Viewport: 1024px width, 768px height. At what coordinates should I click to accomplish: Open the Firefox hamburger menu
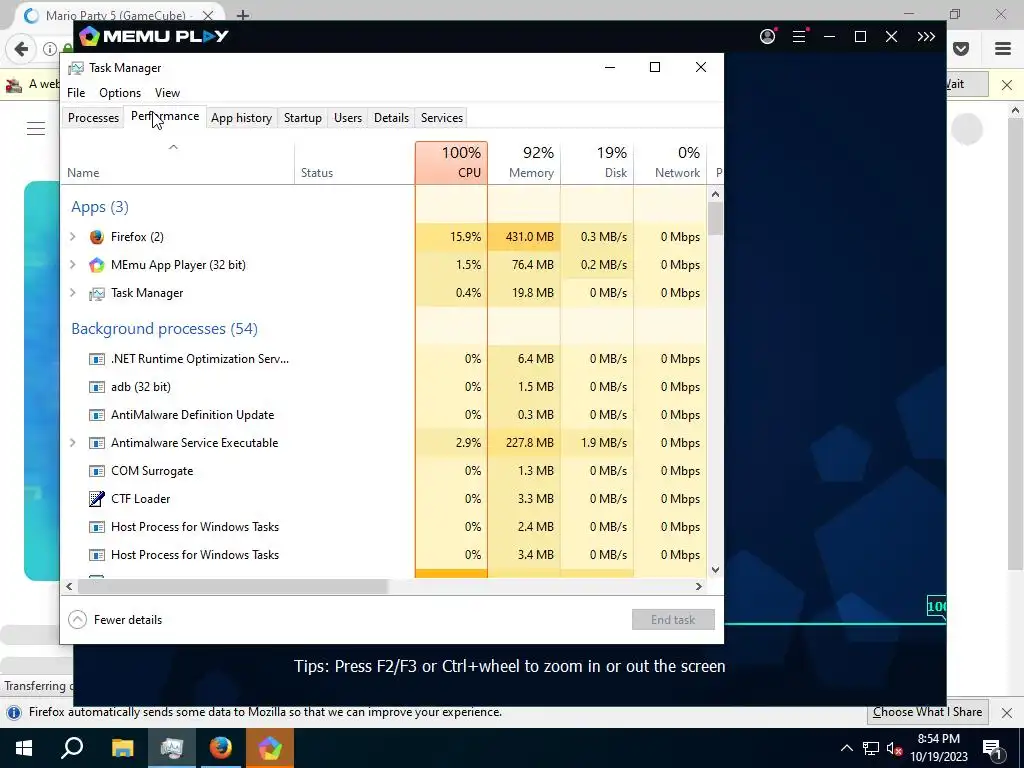click(1003, 49)
